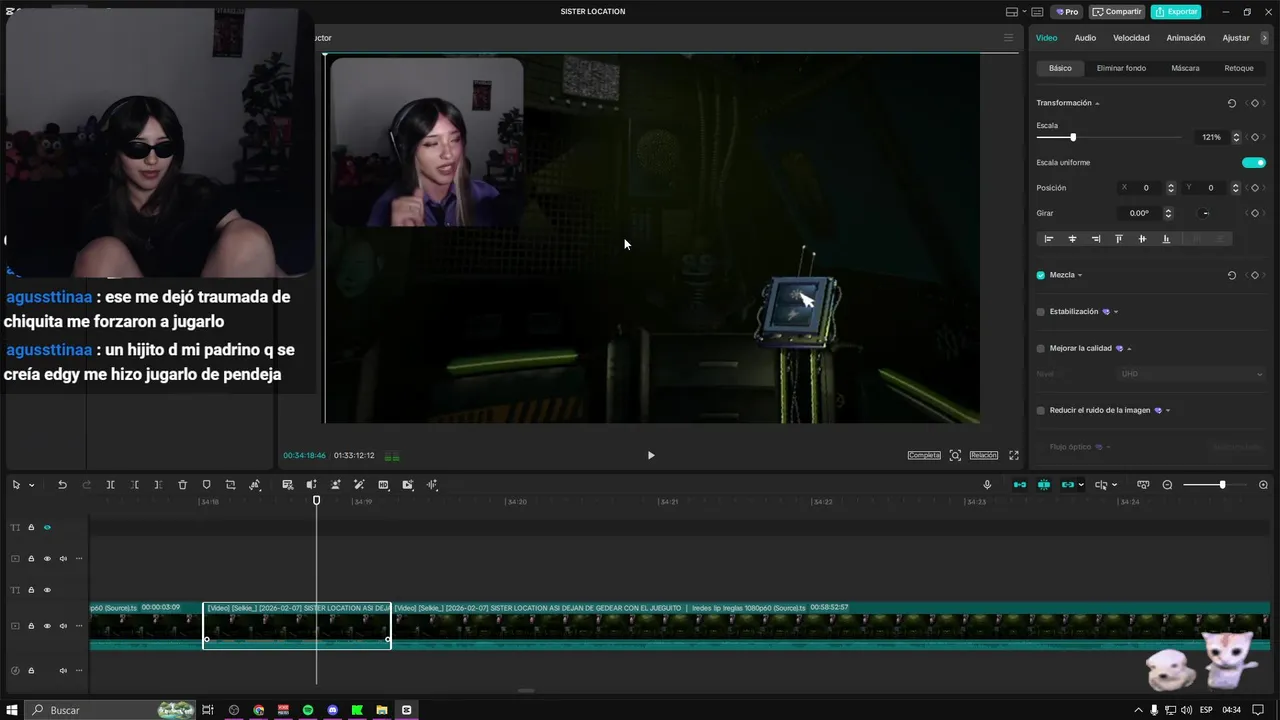This screenshot has height=720, width=1280.
Task: Open the Eliminar fondo sub-tab
Action: point(1121,68)
